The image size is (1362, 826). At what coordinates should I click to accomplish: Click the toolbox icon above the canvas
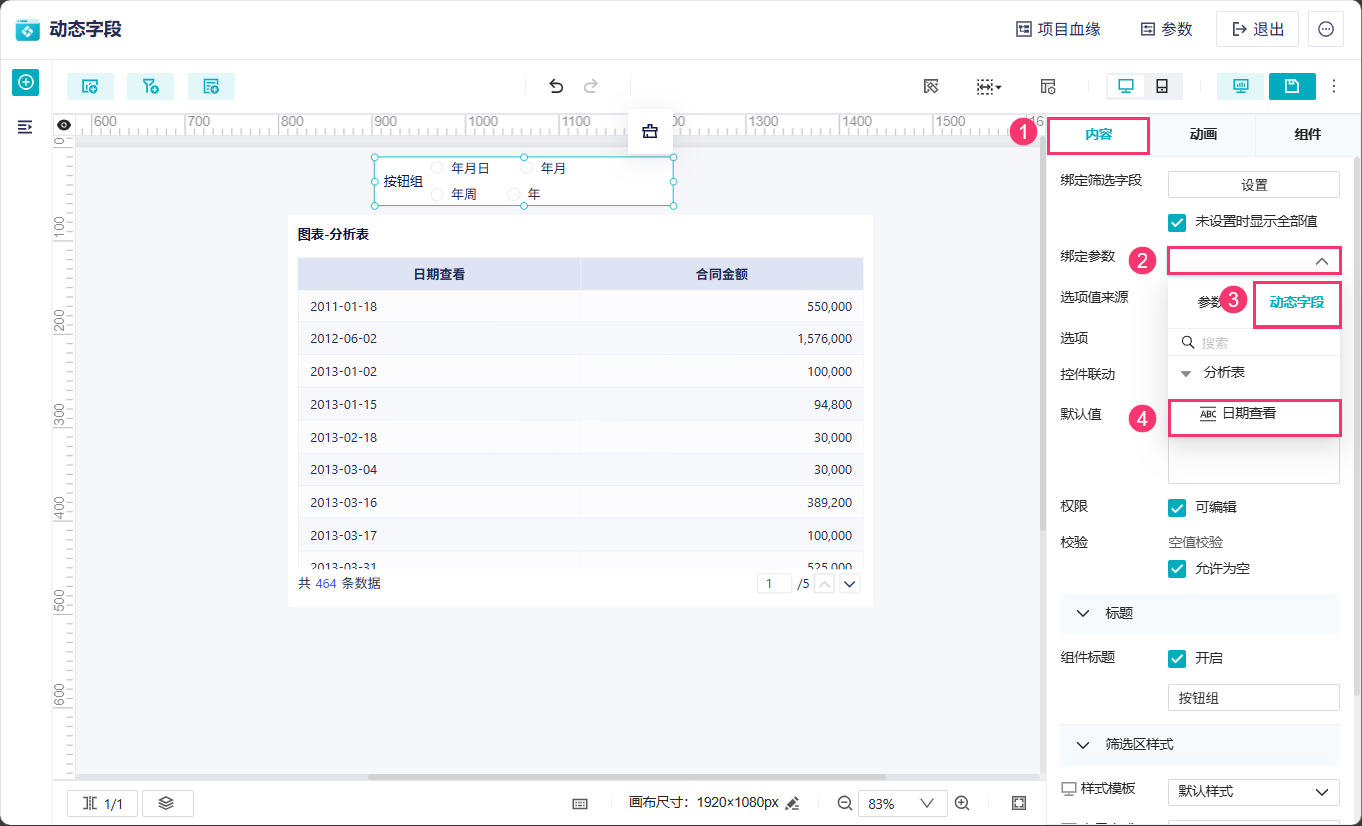(650, 131)
